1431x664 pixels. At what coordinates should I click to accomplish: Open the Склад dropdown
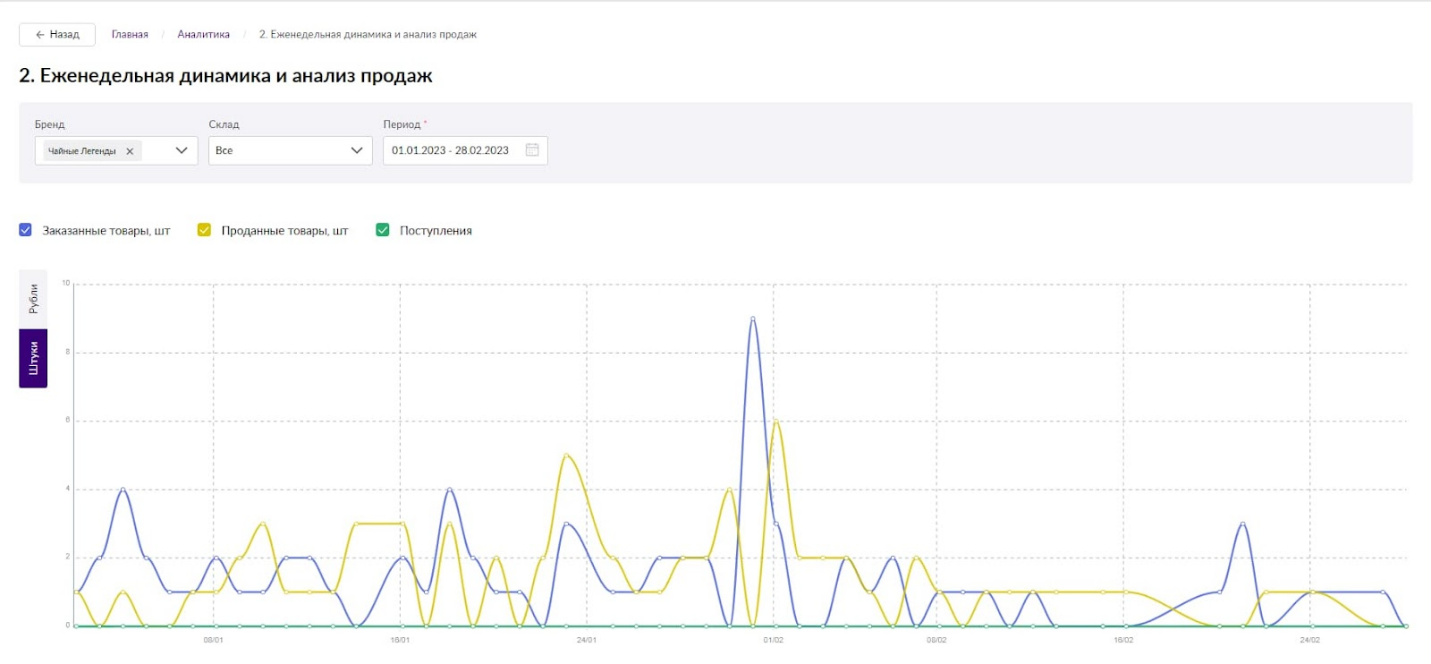pyautogui.click(x=290, y=151)
